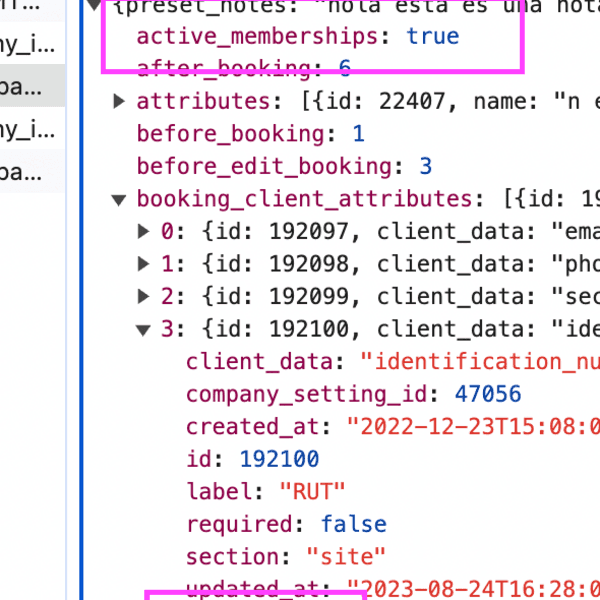Select the company_setting_id value 47056
600x600 pixels.
point(488,394)
